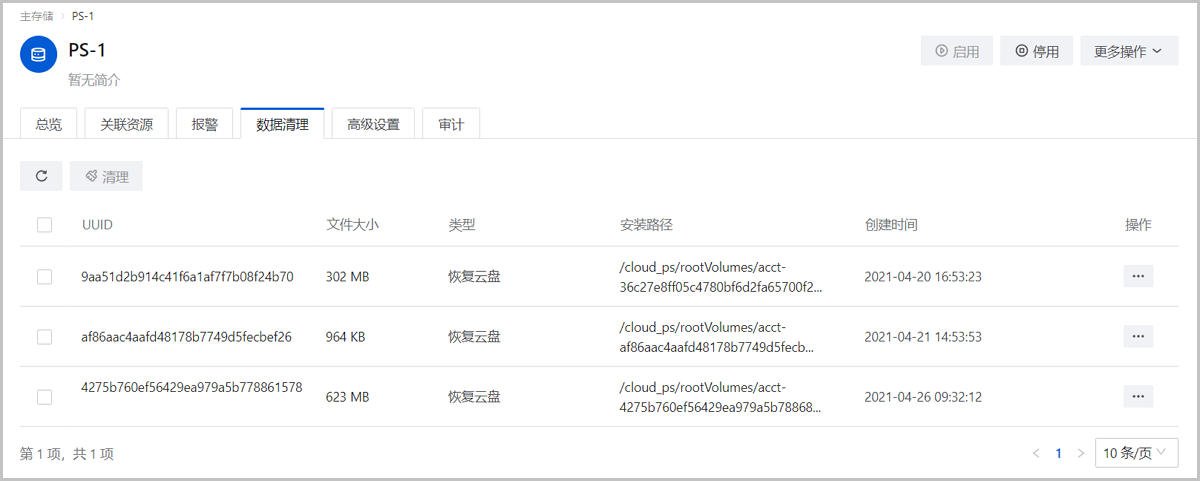
Task: Open actions menu for 623 MB row
Action: tap(1137, 397)
